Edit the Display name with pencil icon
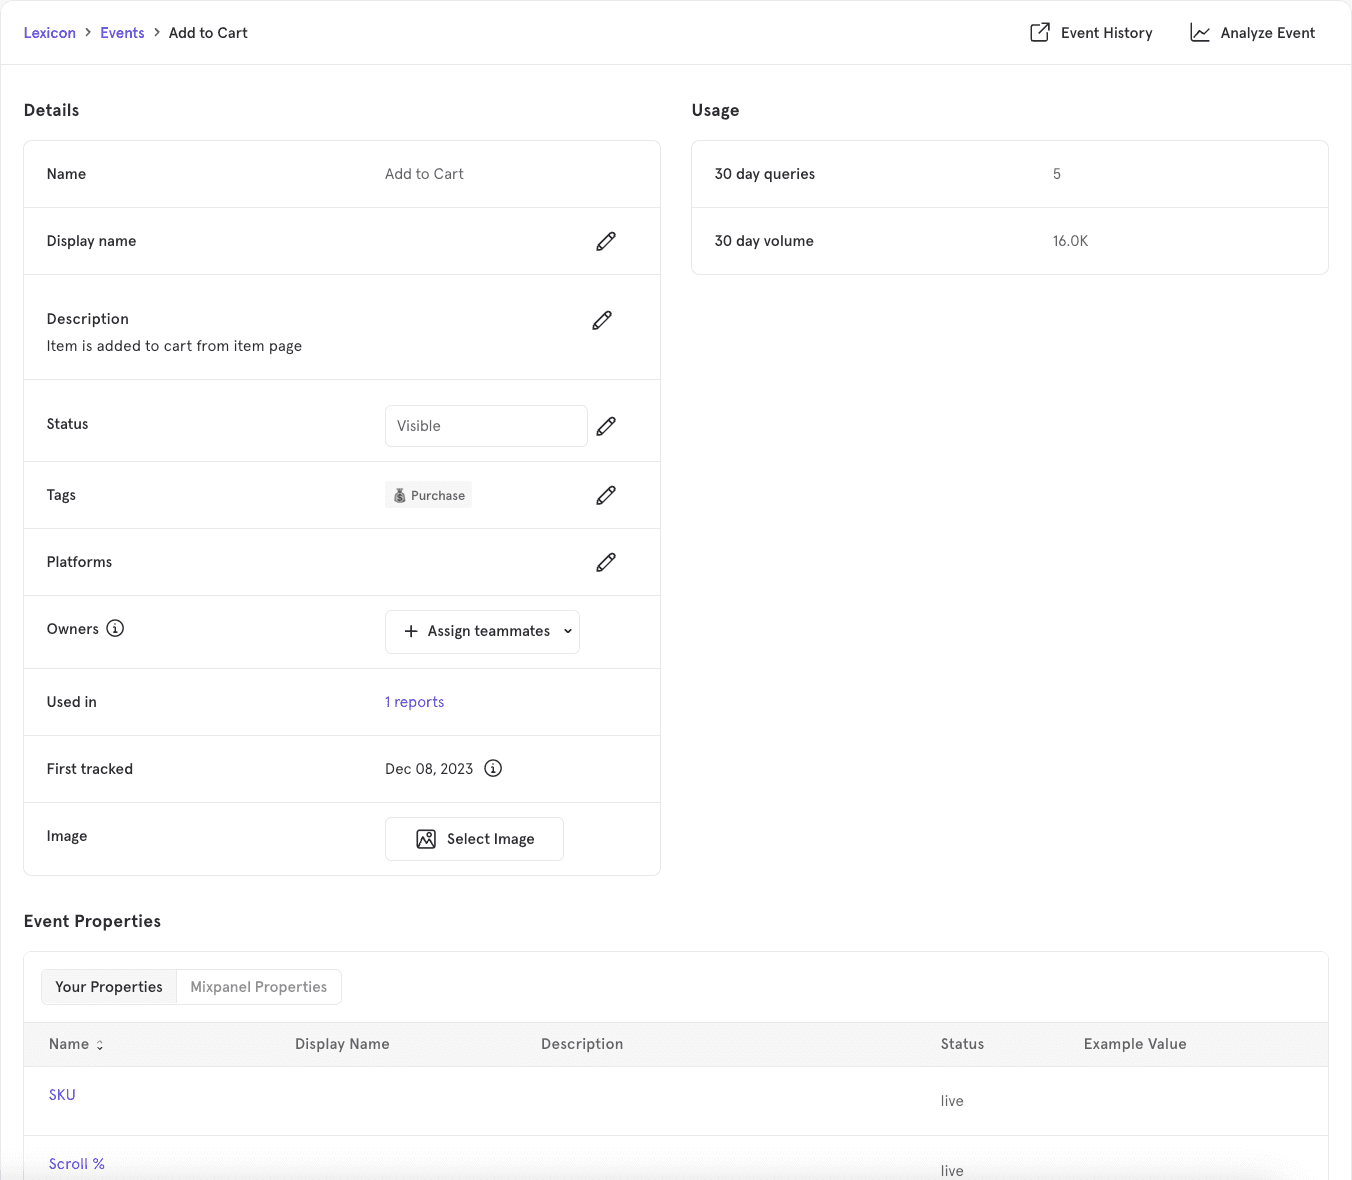1352x1180 pixels. click(605, 241)
